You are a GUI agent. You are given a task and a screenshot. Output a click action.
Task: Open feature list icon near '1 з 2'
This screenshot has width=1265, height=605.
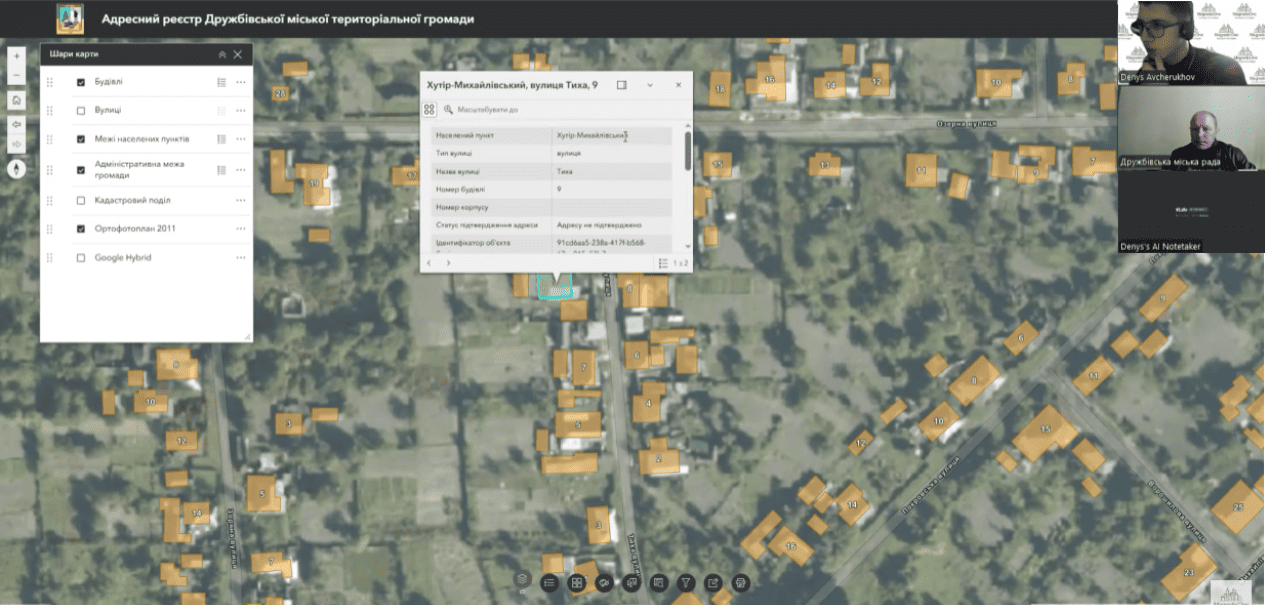tap(663, 263)
